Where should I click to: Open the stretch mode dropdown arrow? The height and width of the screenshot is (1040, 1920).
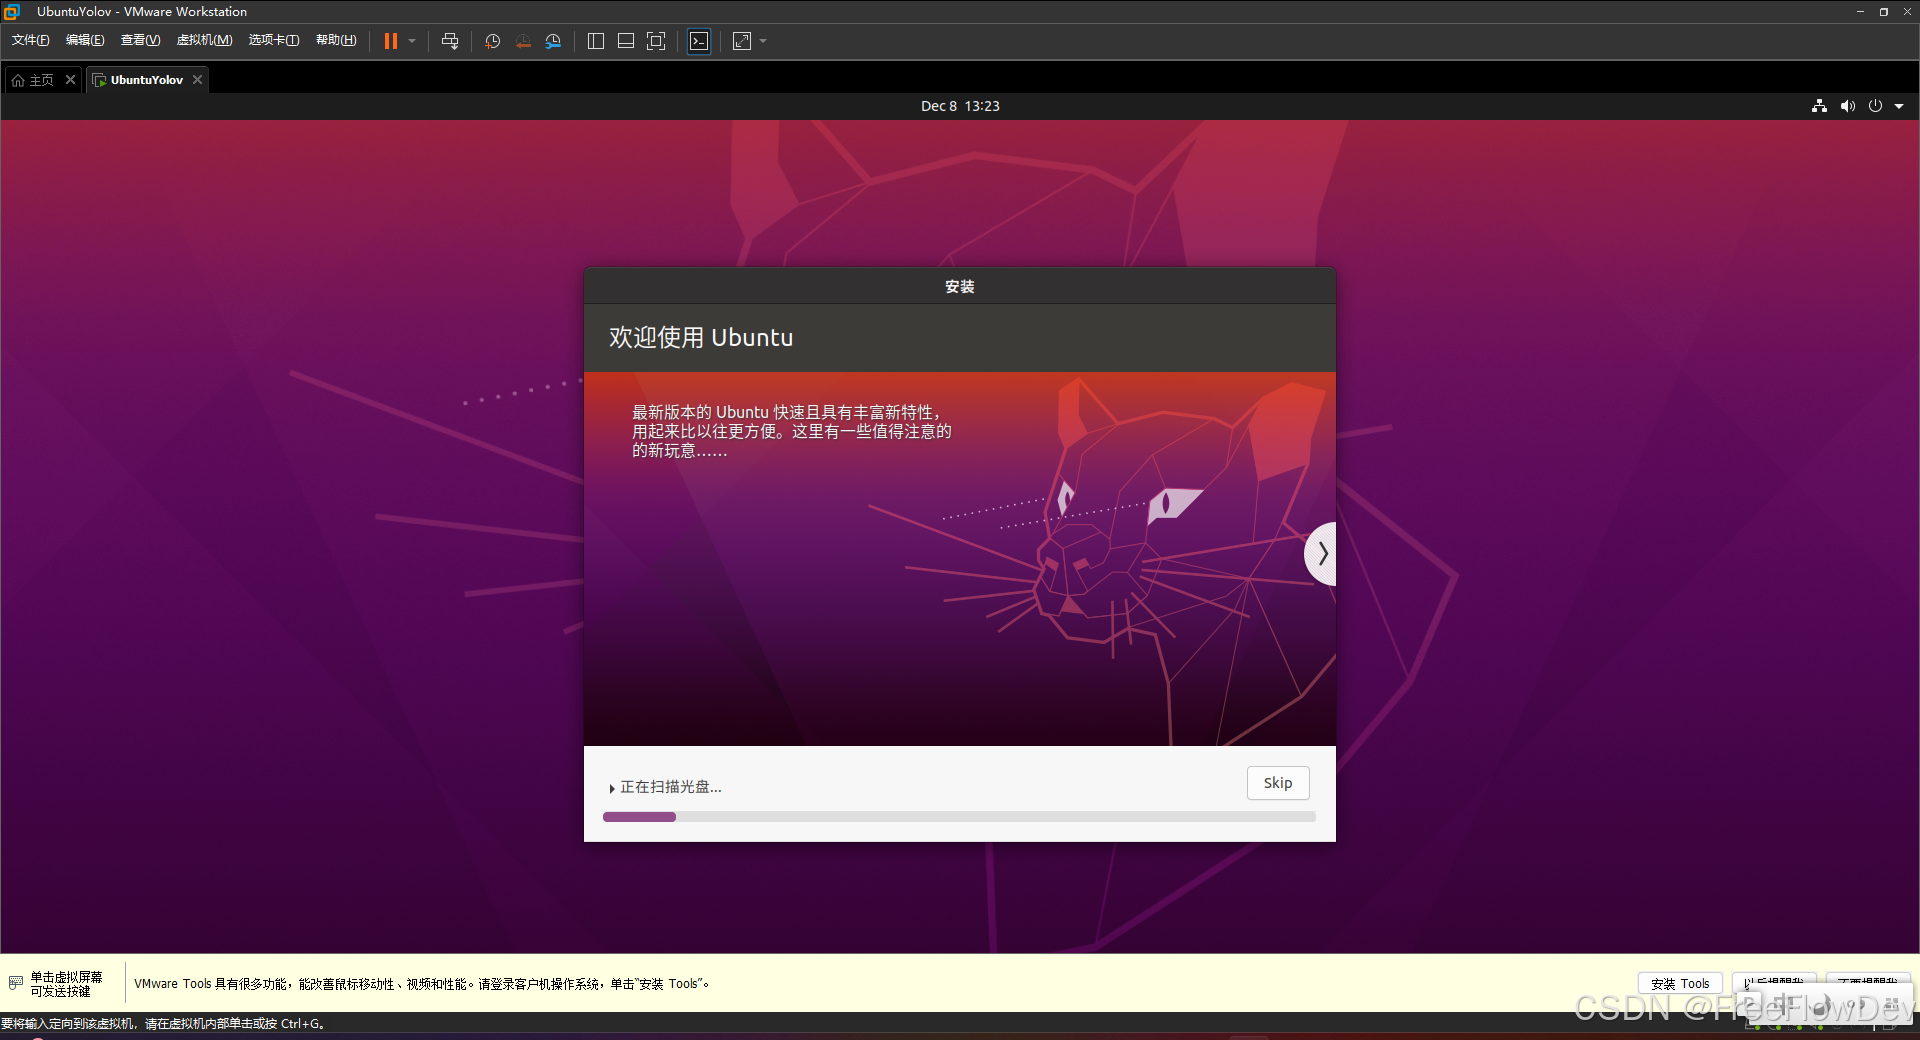coord(760,41)
